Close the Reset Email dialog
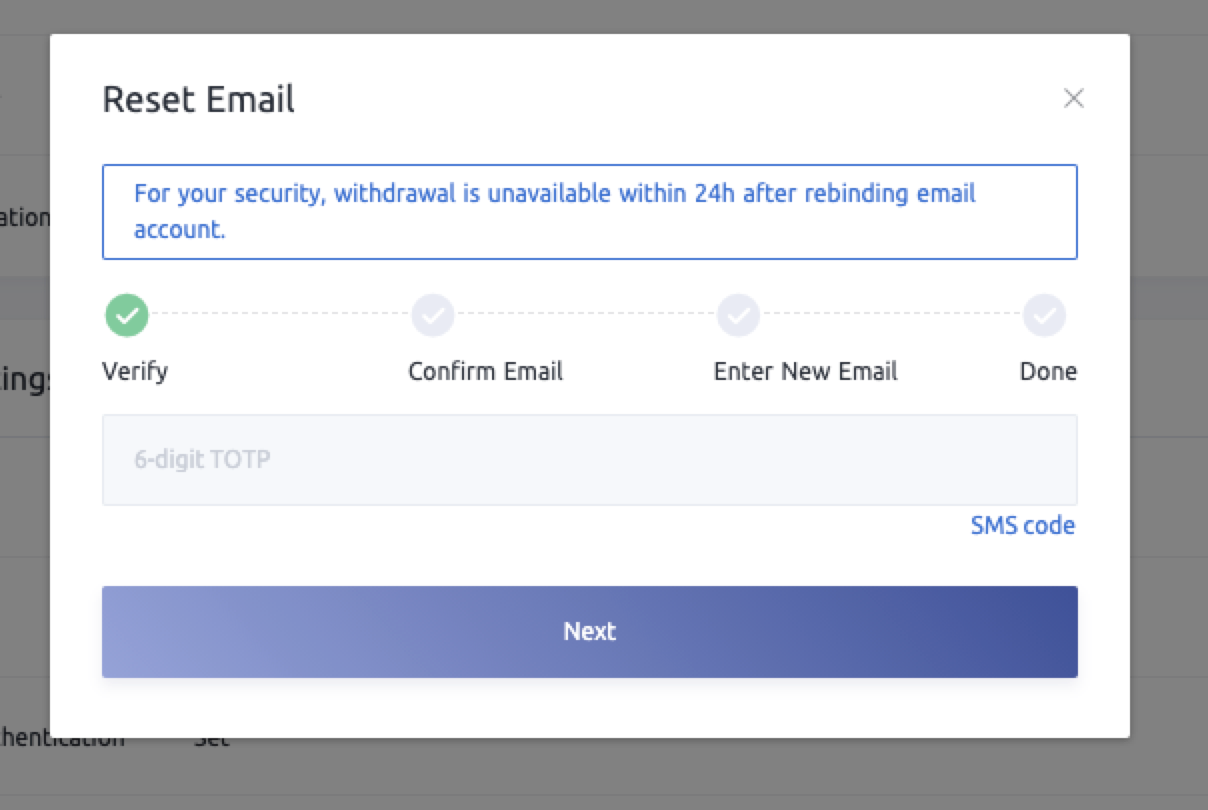Screen dimensions: 1208x810 [1073, 98]
